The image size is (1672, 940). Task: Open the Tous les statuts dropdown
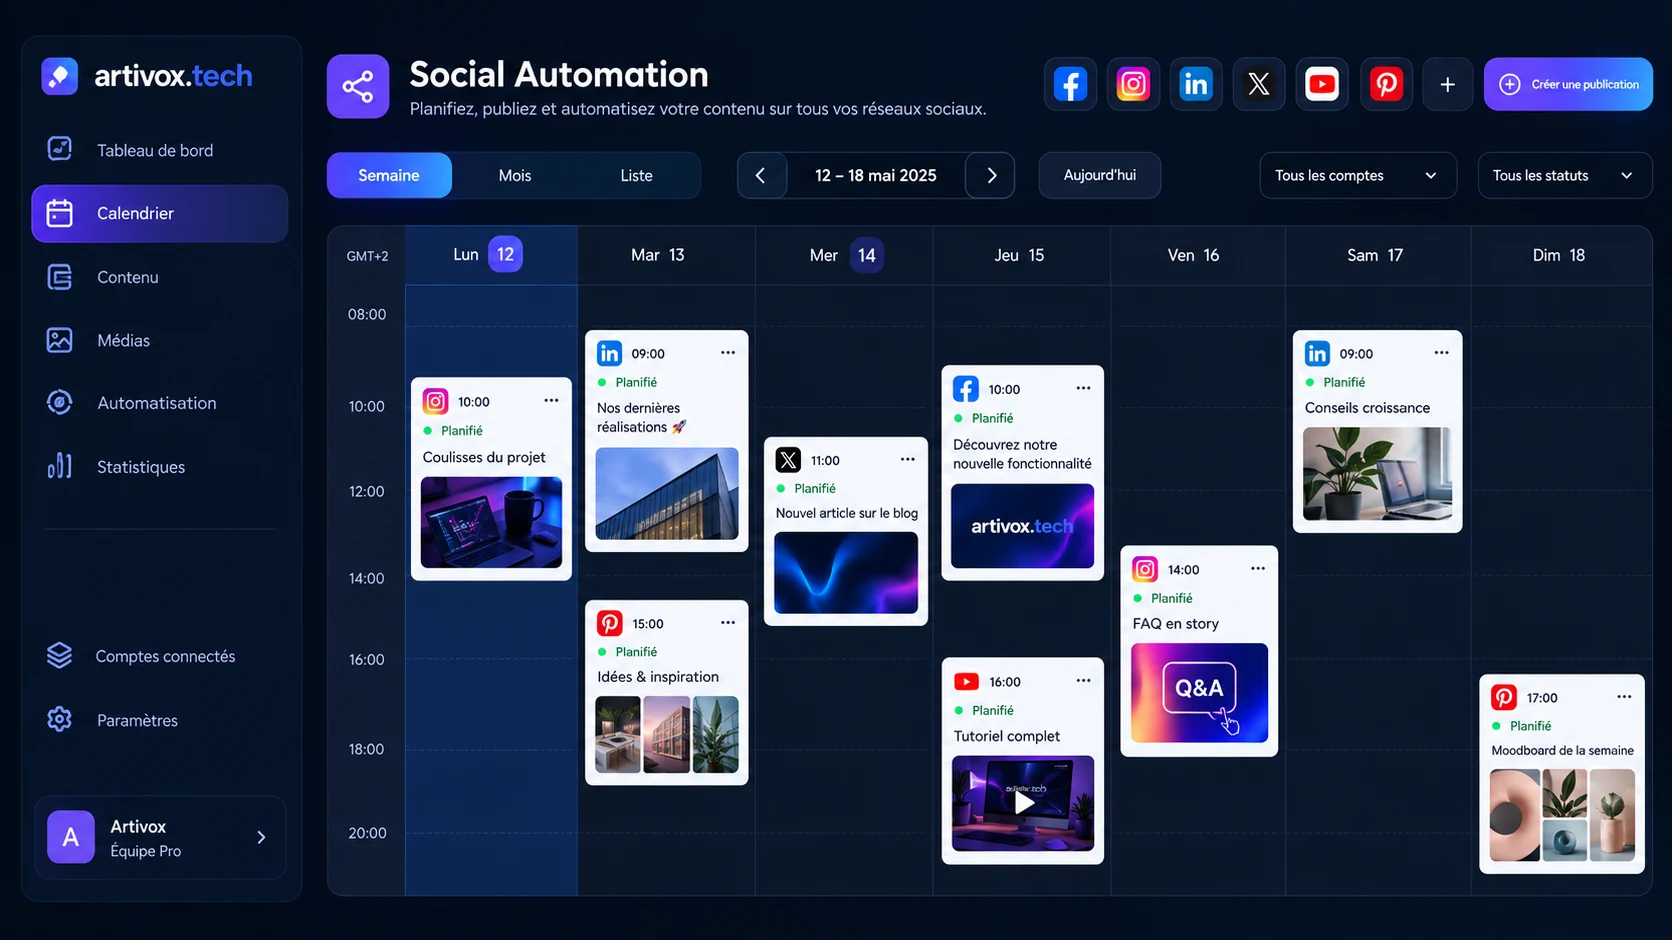(1564, 175)
